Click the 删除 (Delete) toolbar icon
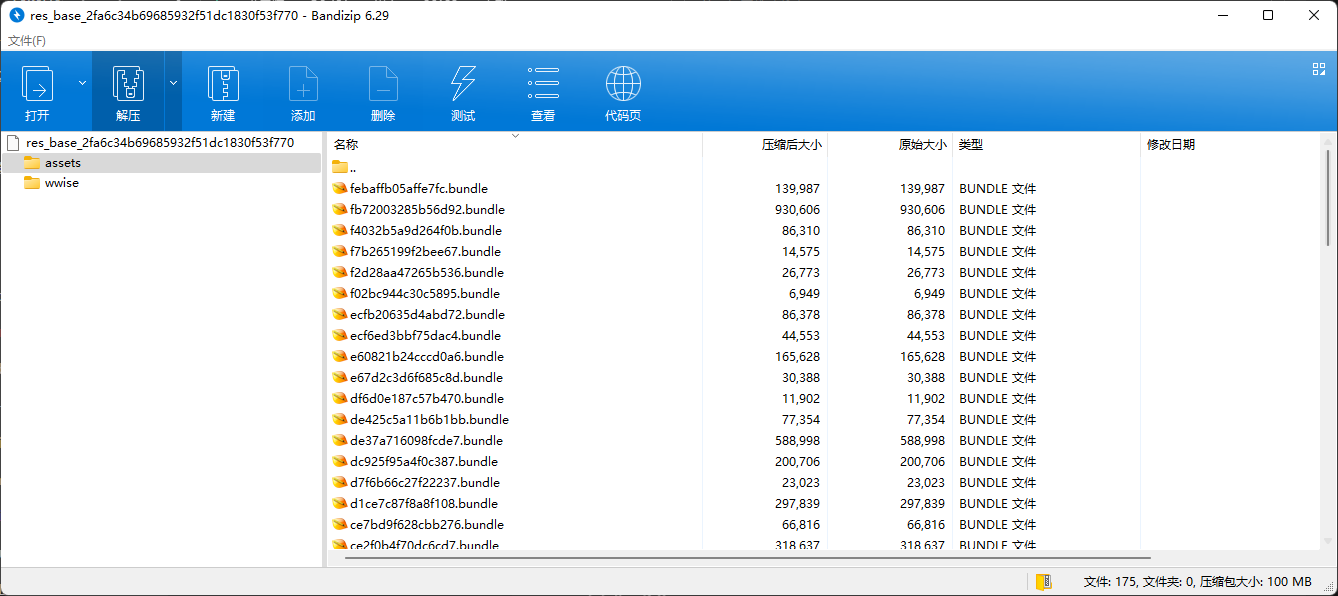1338x596 pixels. click(383, 83)
